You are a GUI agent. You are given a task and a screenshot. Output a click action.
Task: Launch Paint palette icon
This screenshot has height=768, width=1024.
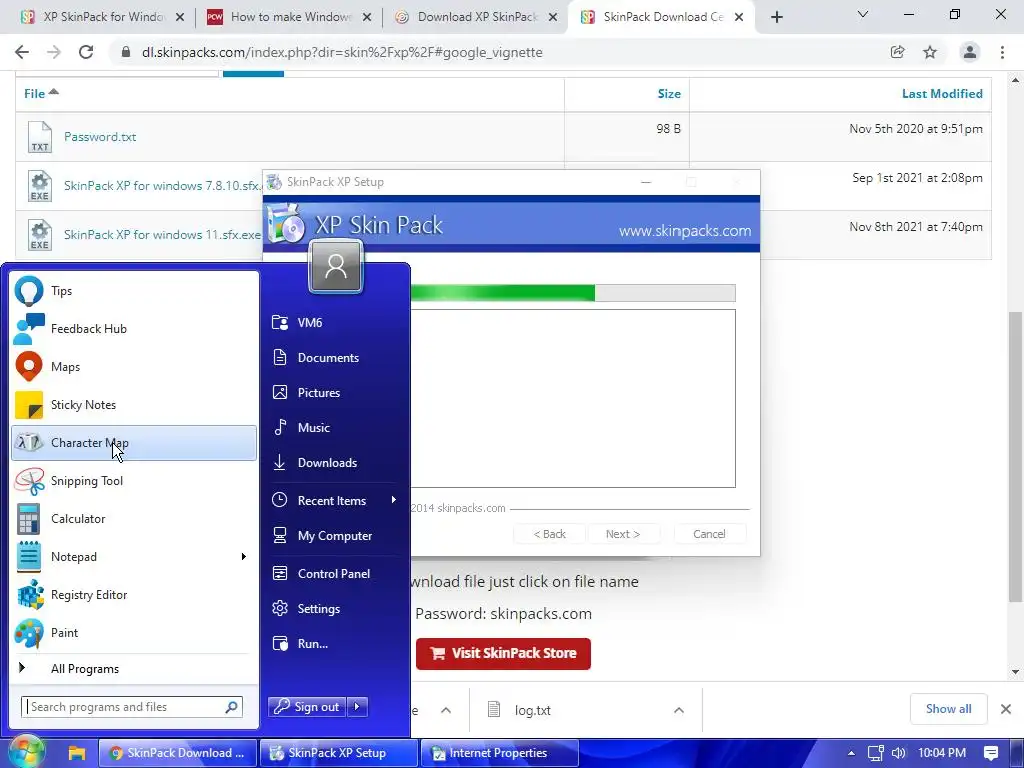tap(29, 633)
